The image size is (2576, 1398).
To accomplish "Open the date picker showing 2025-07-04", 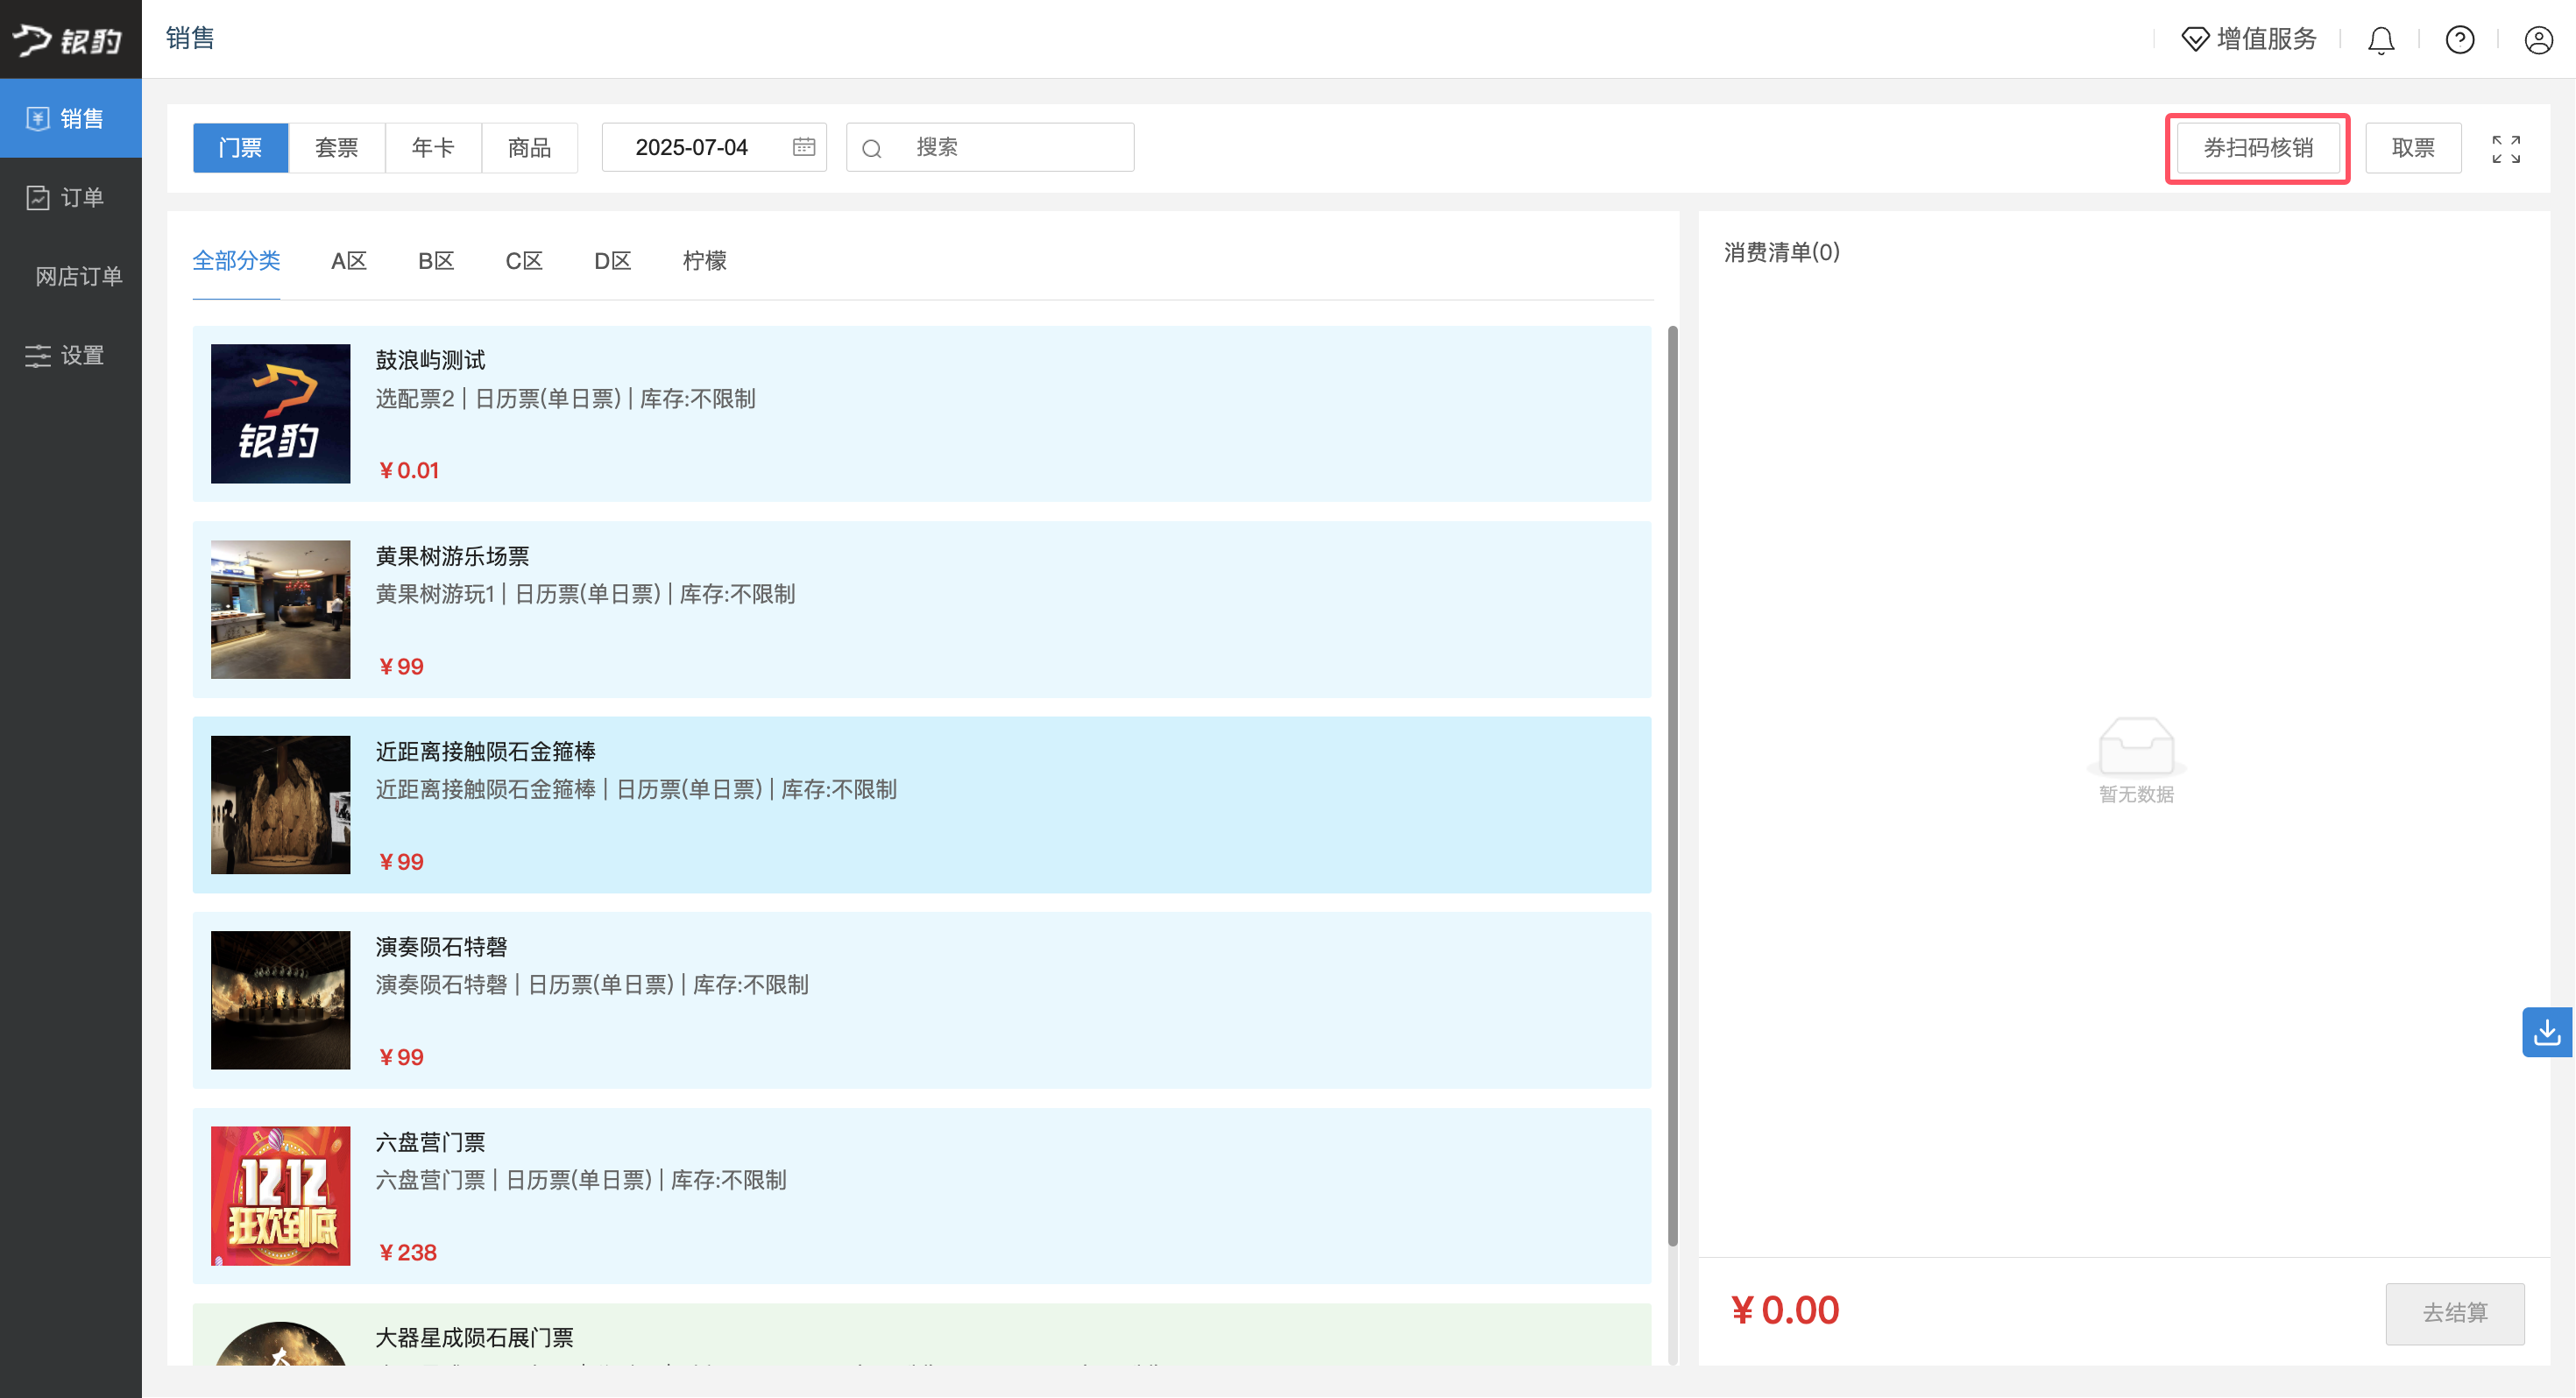I will pyautogui.click(x=714, y=147).
